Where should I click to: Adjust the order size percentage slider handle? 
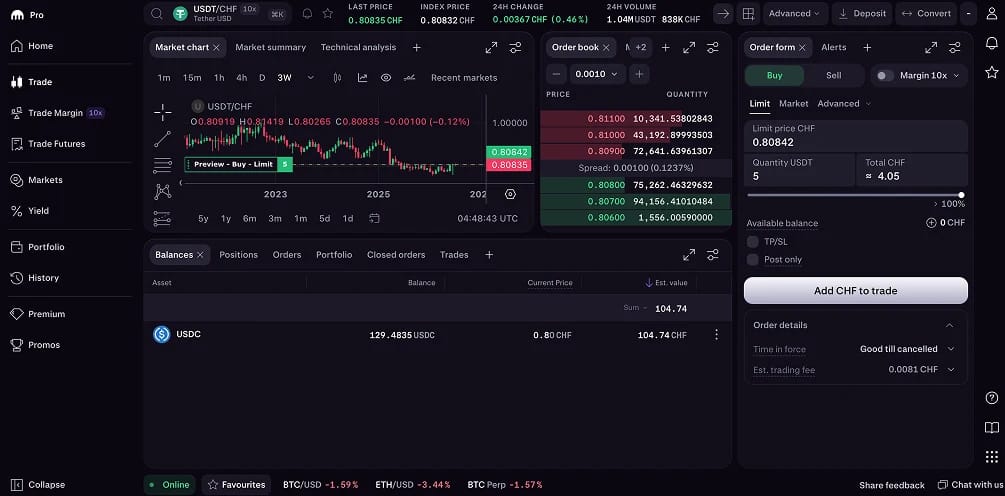[961, 195]
